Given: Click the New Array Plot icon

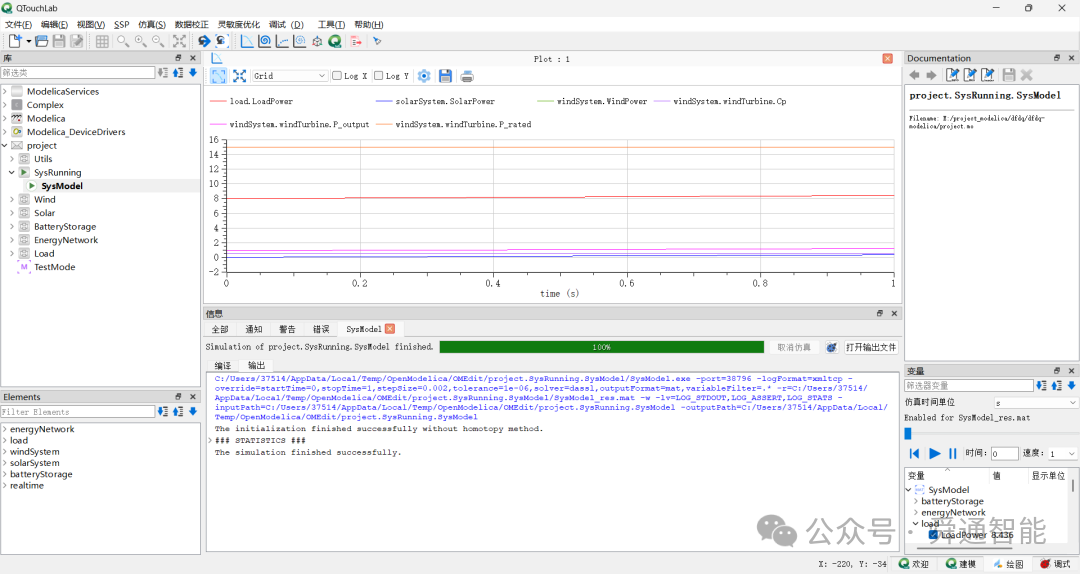Looking at the screenshot, I should coord(282,41).
